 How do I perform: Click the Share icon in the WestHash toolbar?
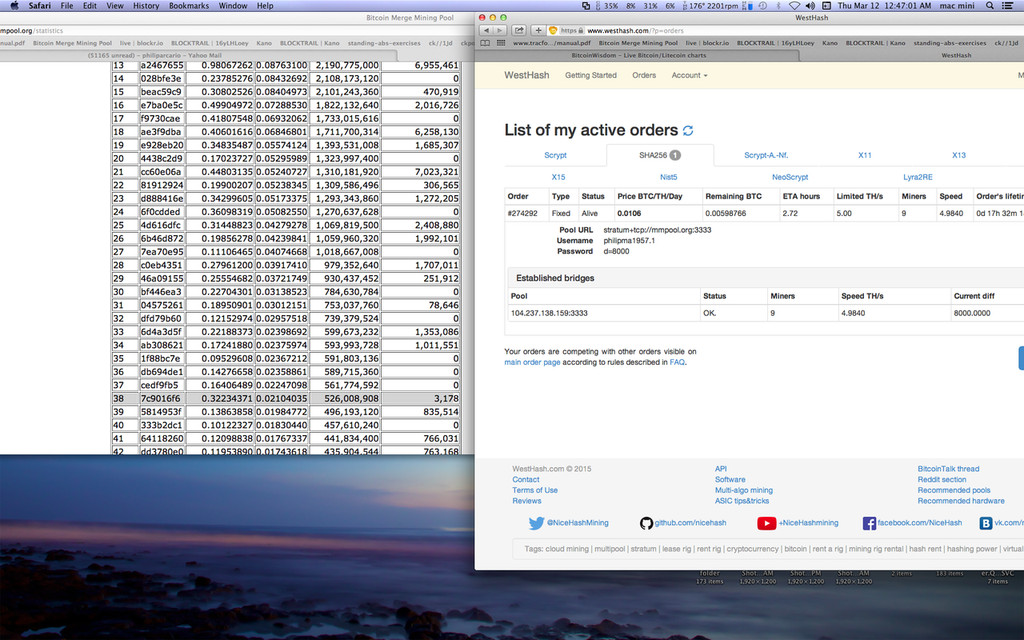point(519,30)
